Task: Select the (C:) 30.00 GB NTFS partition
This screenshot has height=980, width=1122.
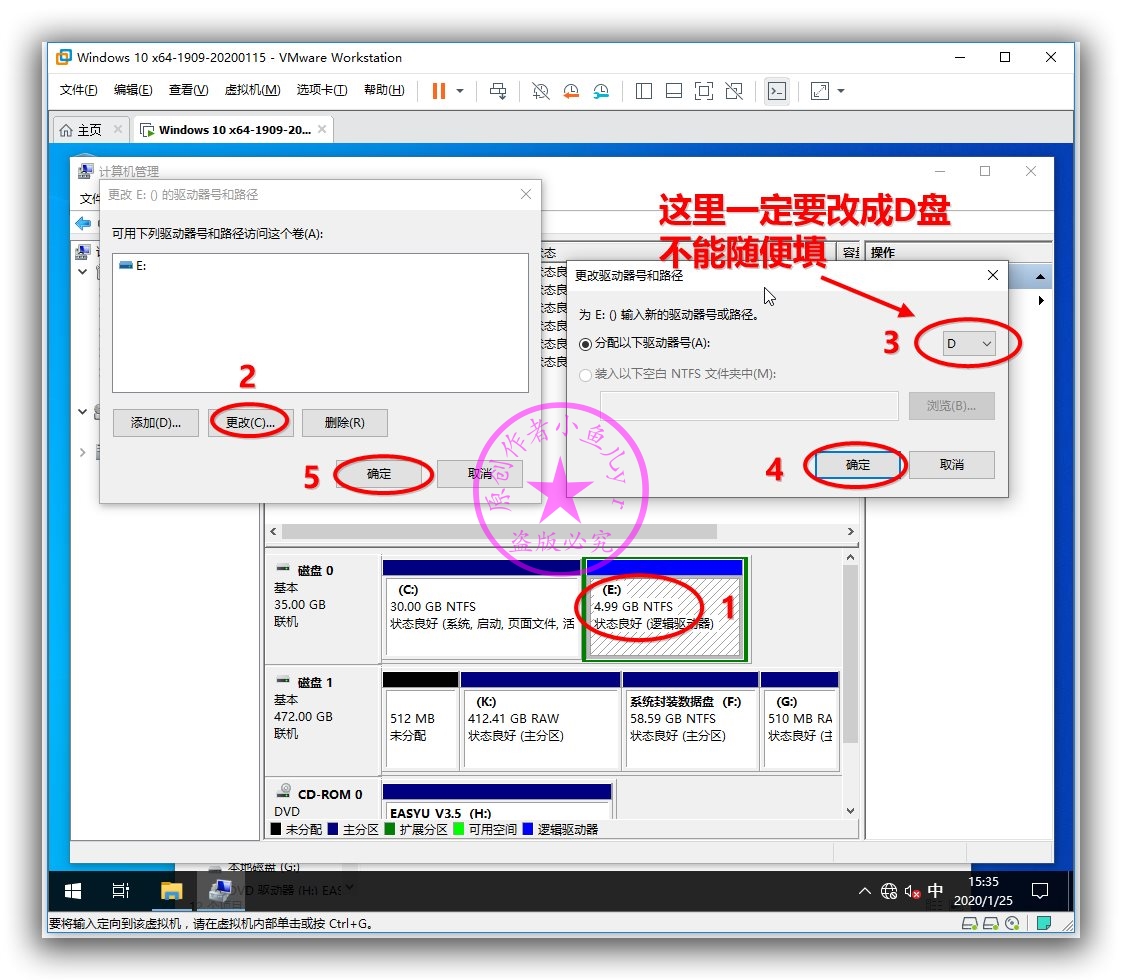Action: (482, 609)
